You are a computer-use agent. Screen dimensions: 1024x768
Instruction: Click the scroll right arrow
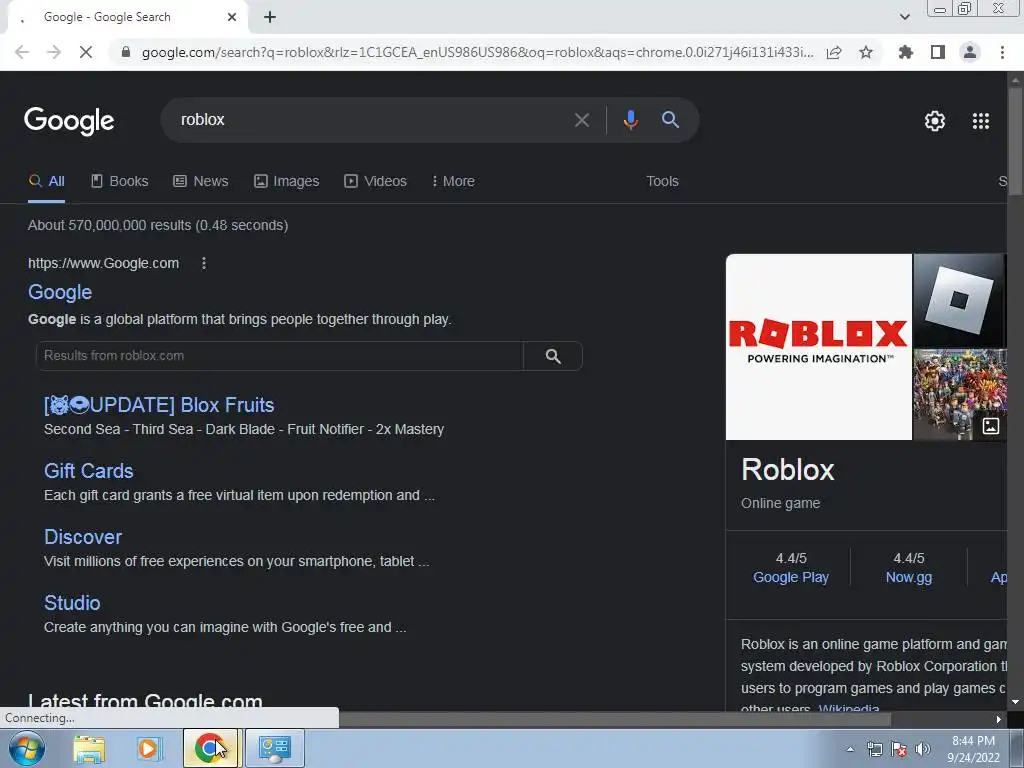pos(999,719)
